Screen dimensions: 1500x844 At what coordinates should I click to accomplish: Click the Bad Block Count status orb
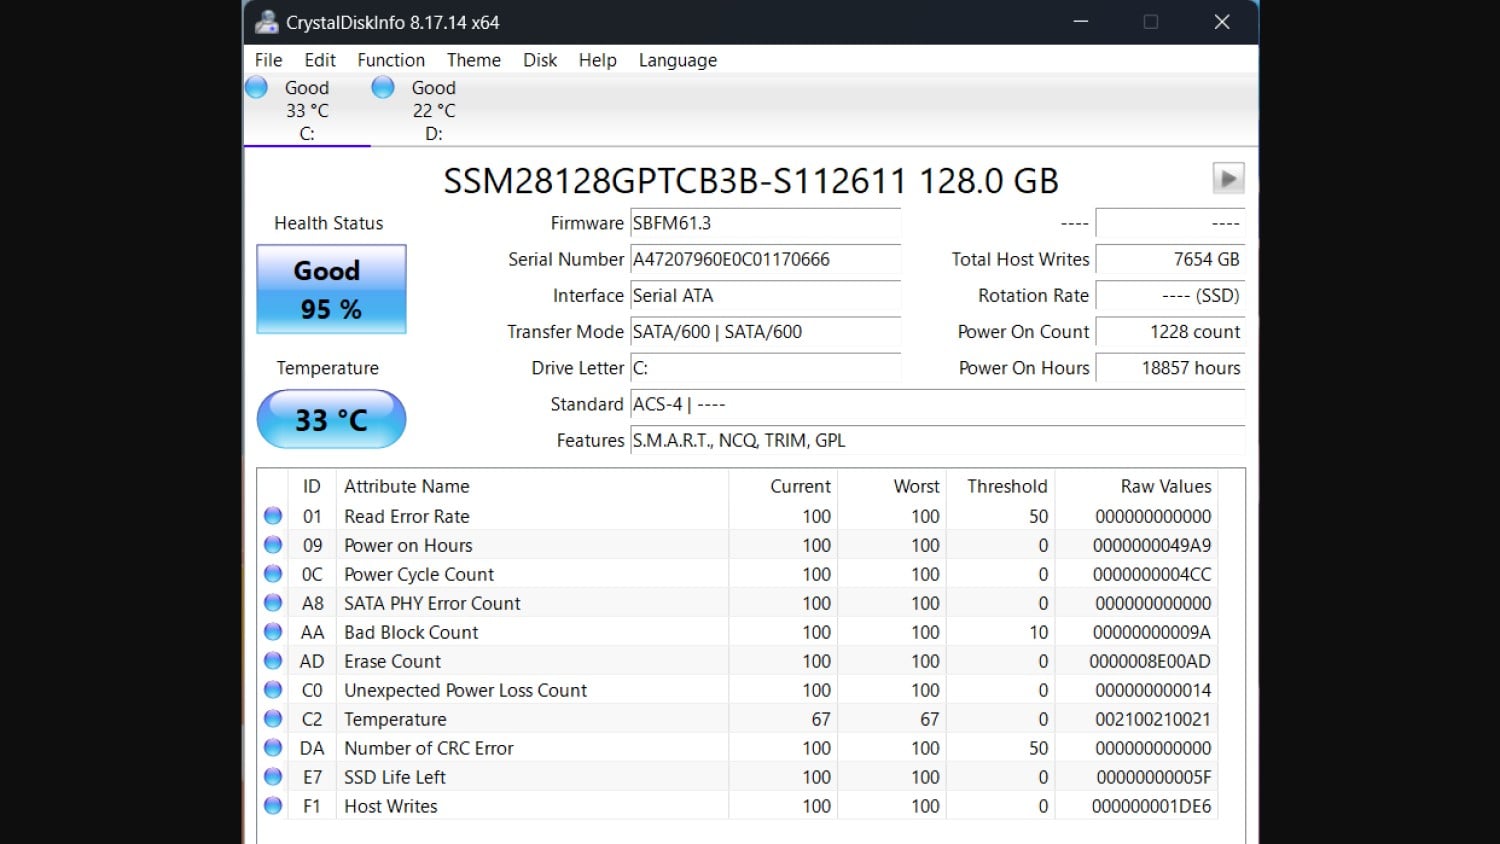(273, 632)
